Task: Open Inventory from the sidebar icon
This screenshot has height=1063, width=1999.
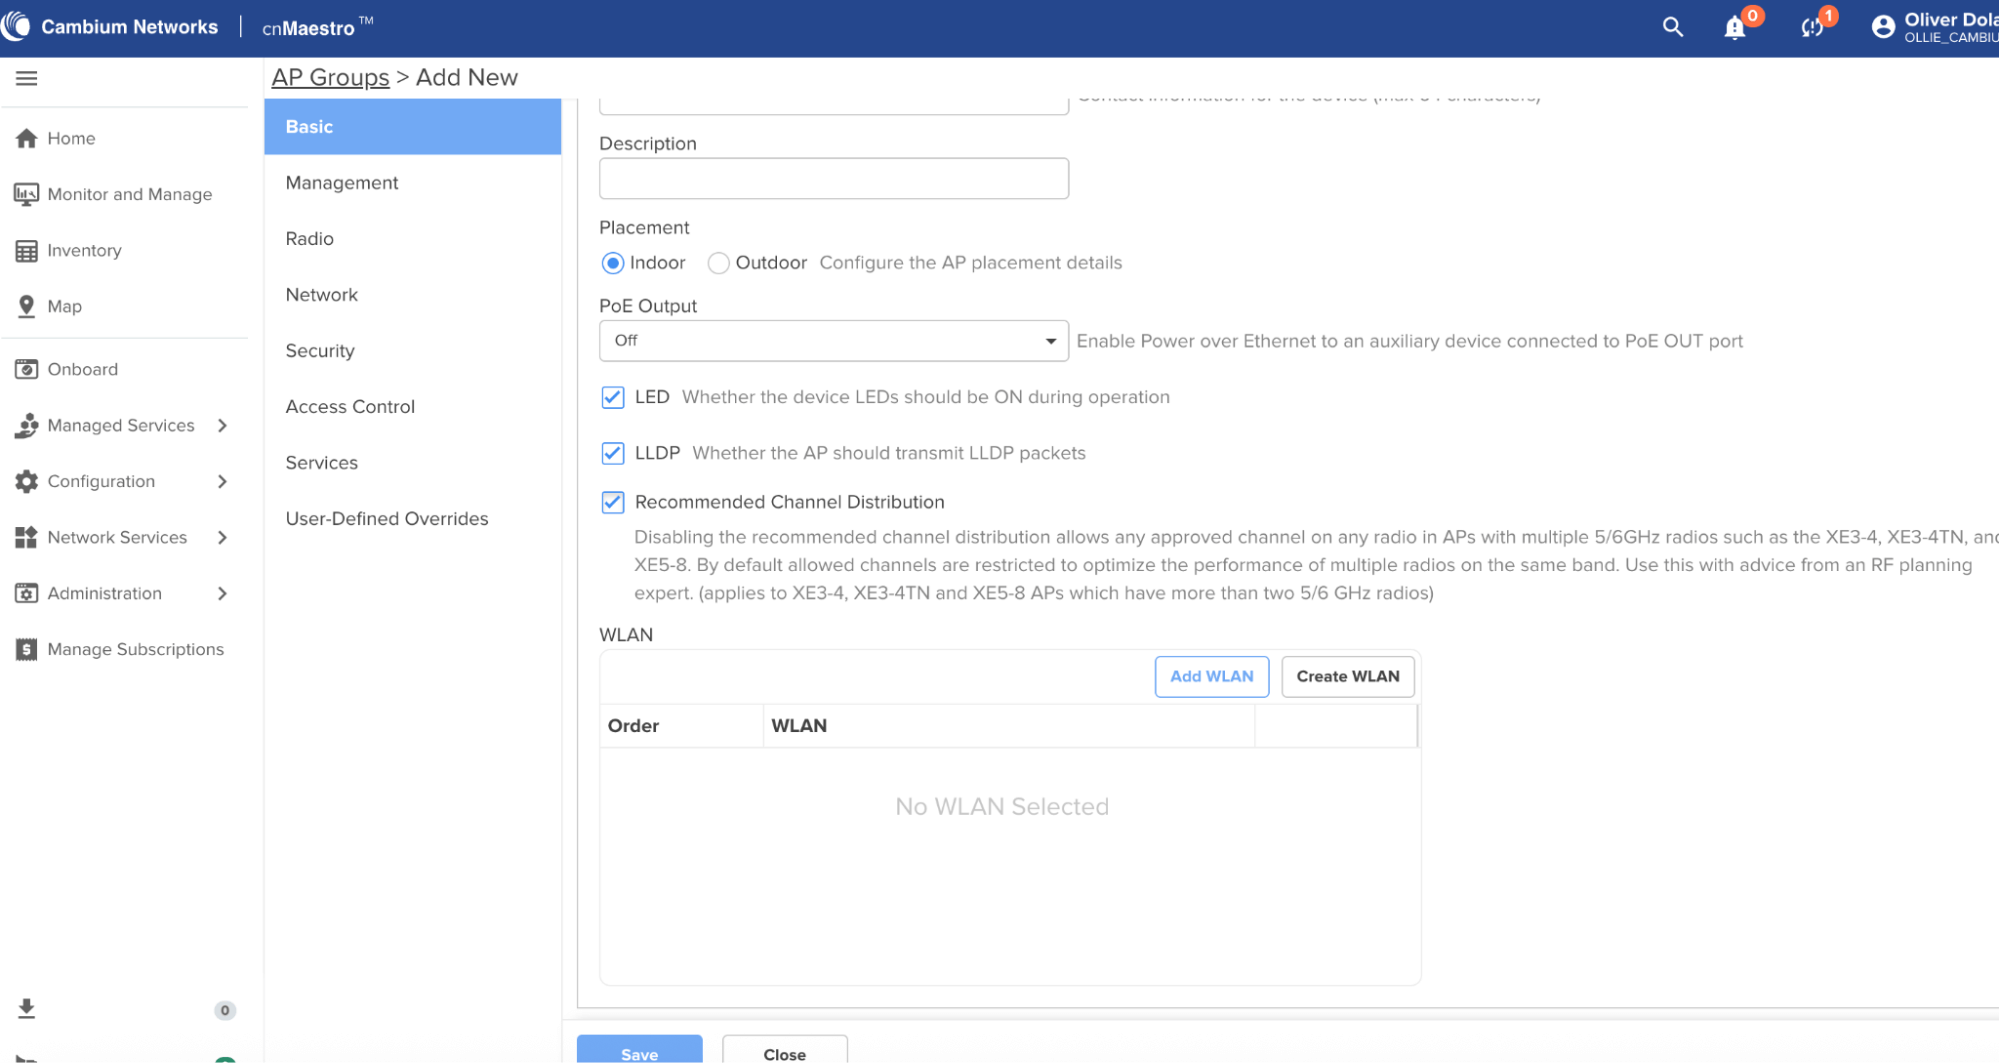Action: [27, 250]
